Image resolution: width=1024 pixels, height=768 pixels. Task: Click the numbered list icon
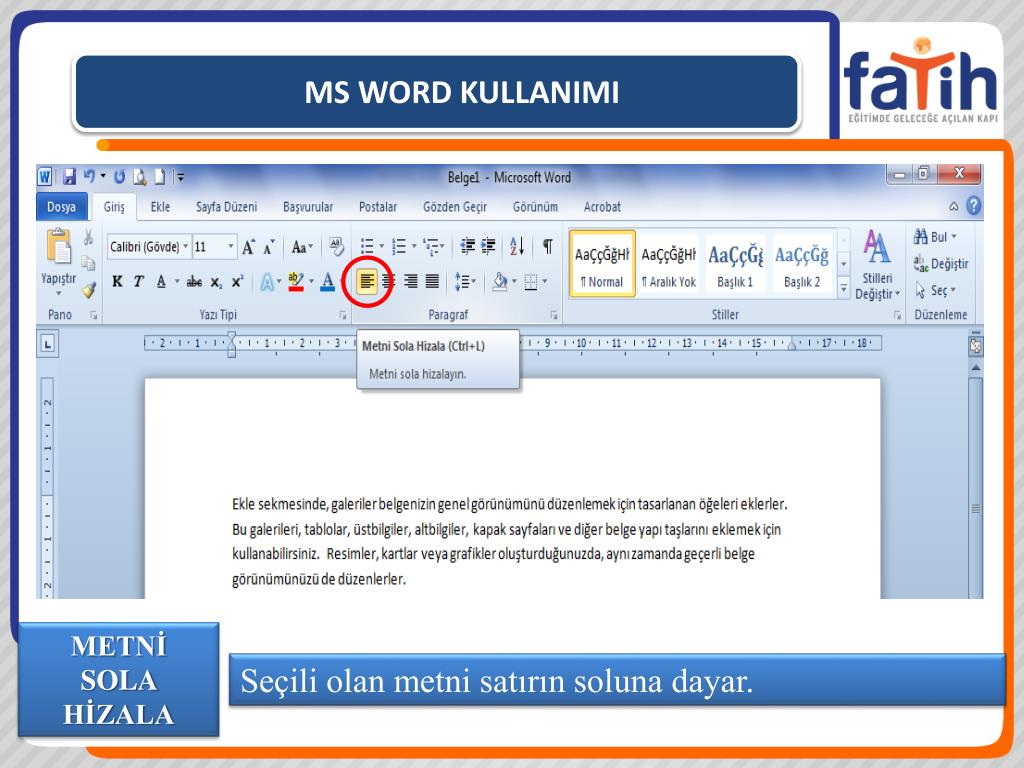(399, 246)
